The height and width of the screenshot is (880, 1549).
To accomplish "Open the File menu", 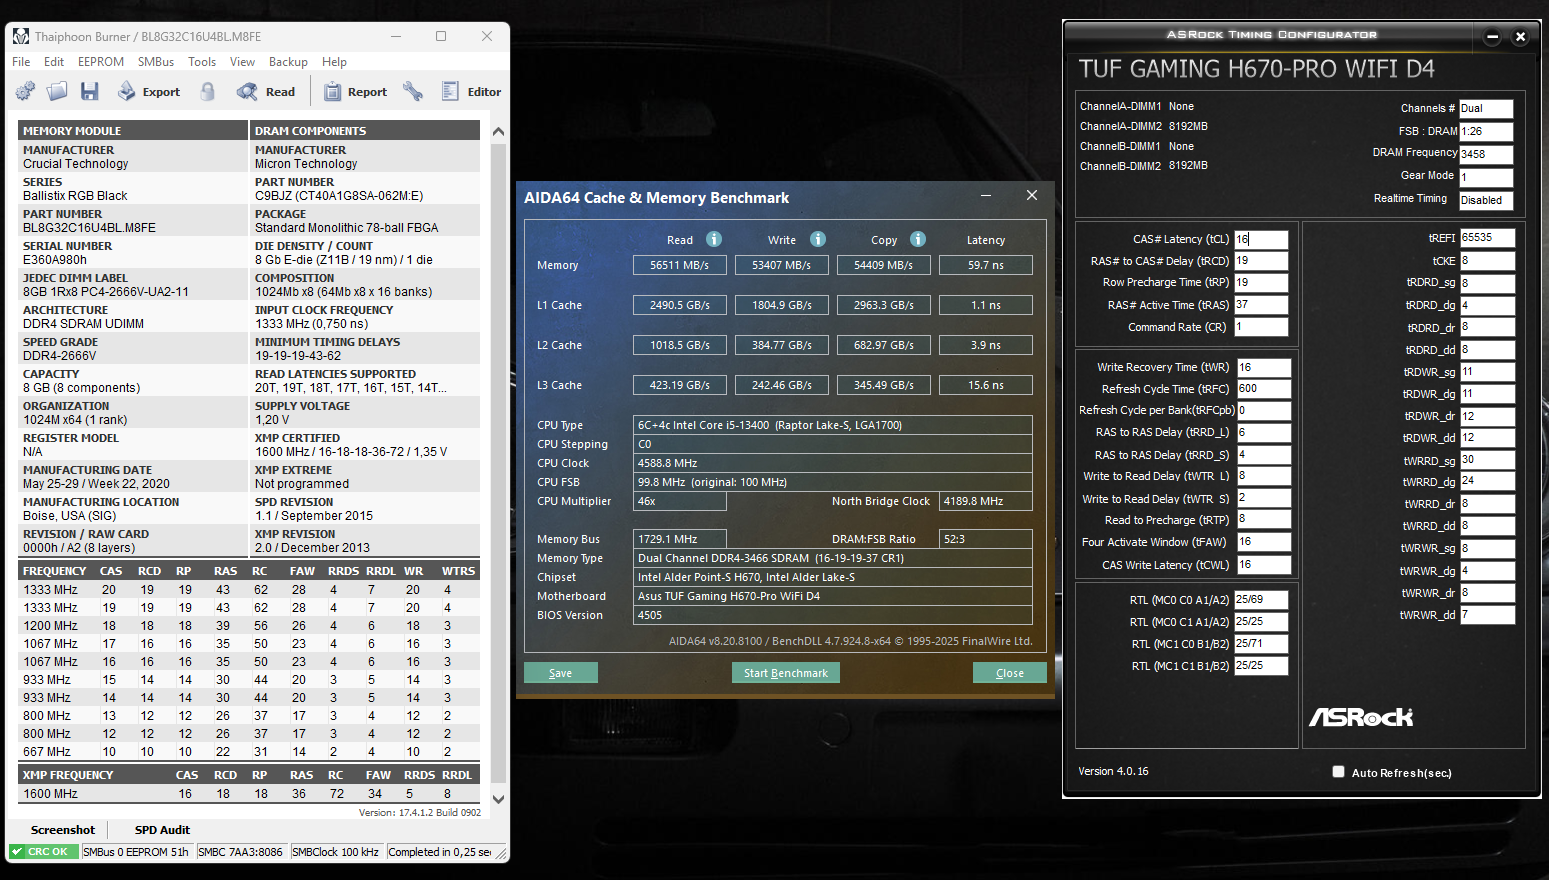I will pyautogui.click(x=21, y=62).
